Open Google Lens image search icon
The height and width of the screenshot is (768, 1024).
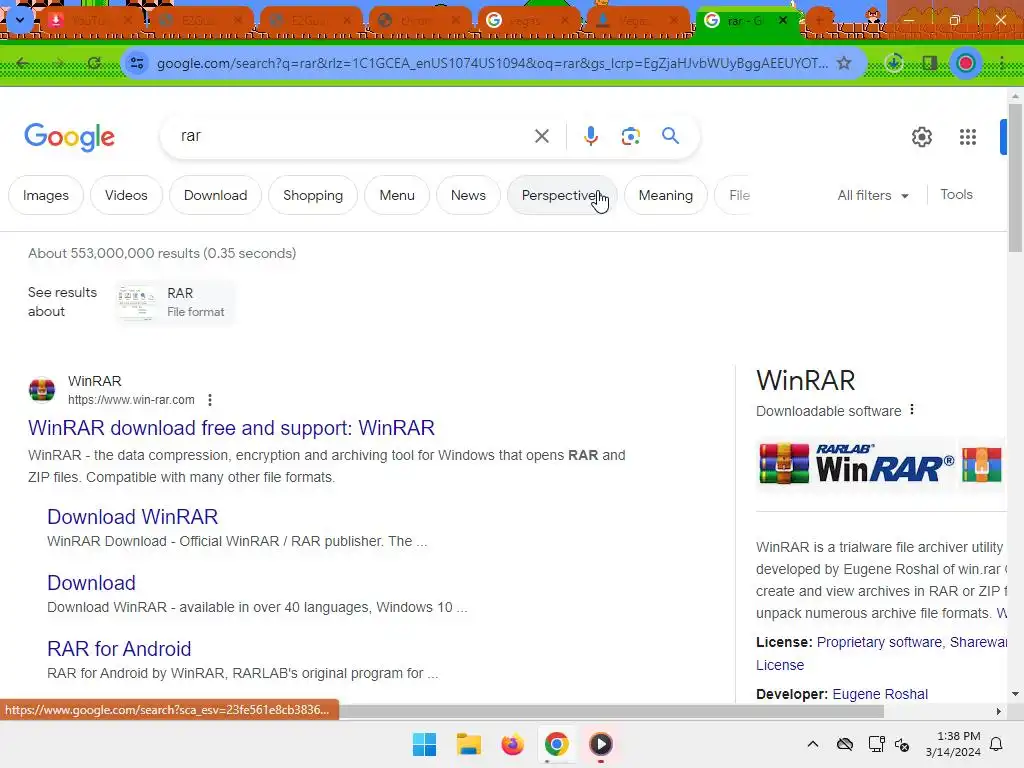coord(630,136)
